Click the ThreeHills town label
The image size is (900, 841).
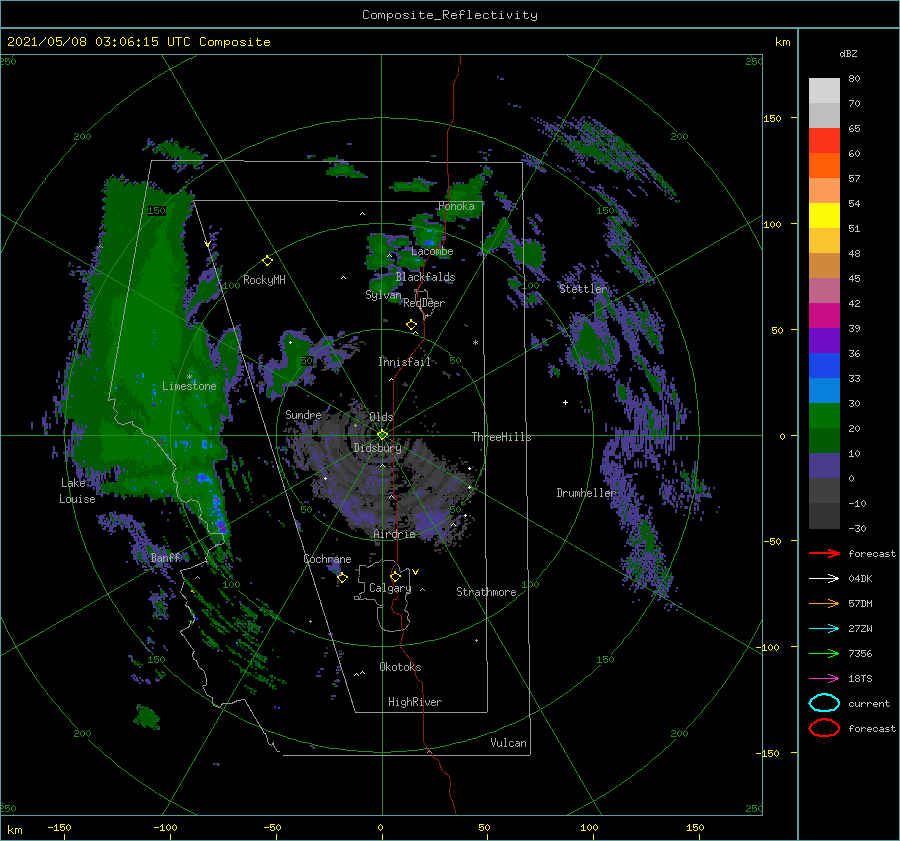point(501,437)
